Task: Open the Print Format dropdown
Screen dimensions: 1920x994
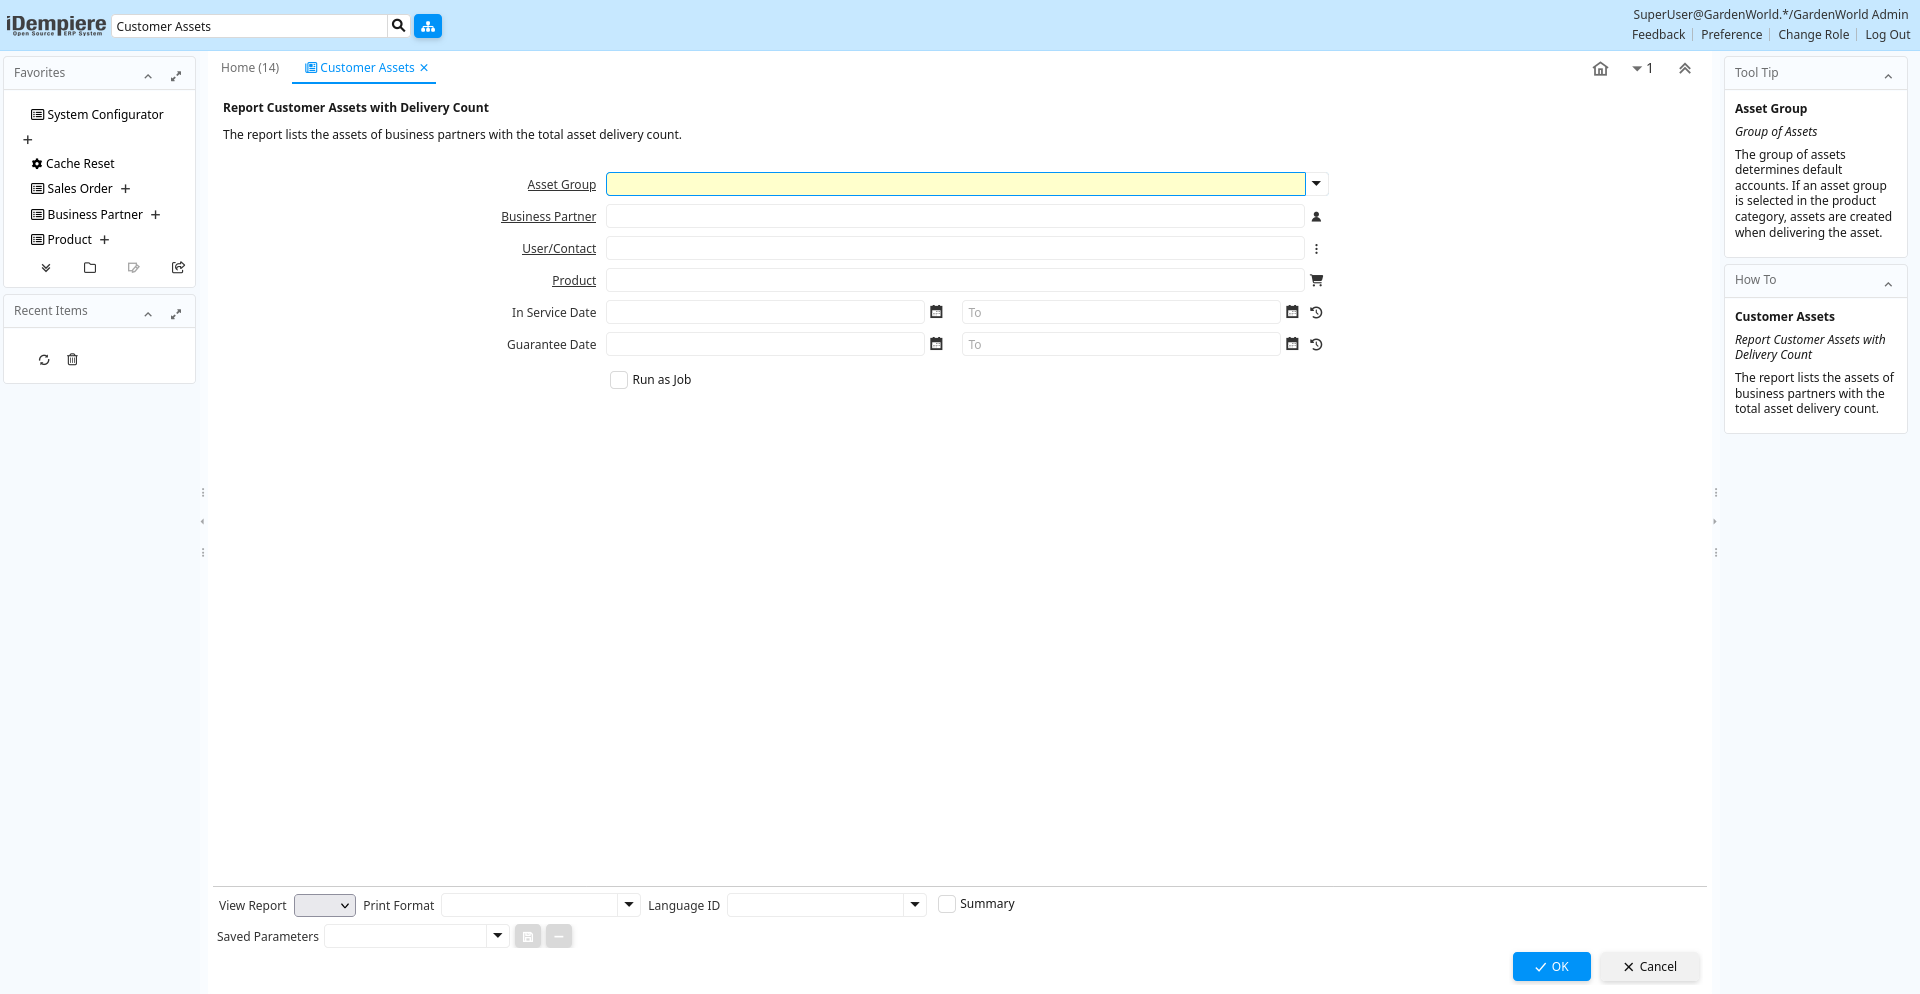Action: click(629, 905)
